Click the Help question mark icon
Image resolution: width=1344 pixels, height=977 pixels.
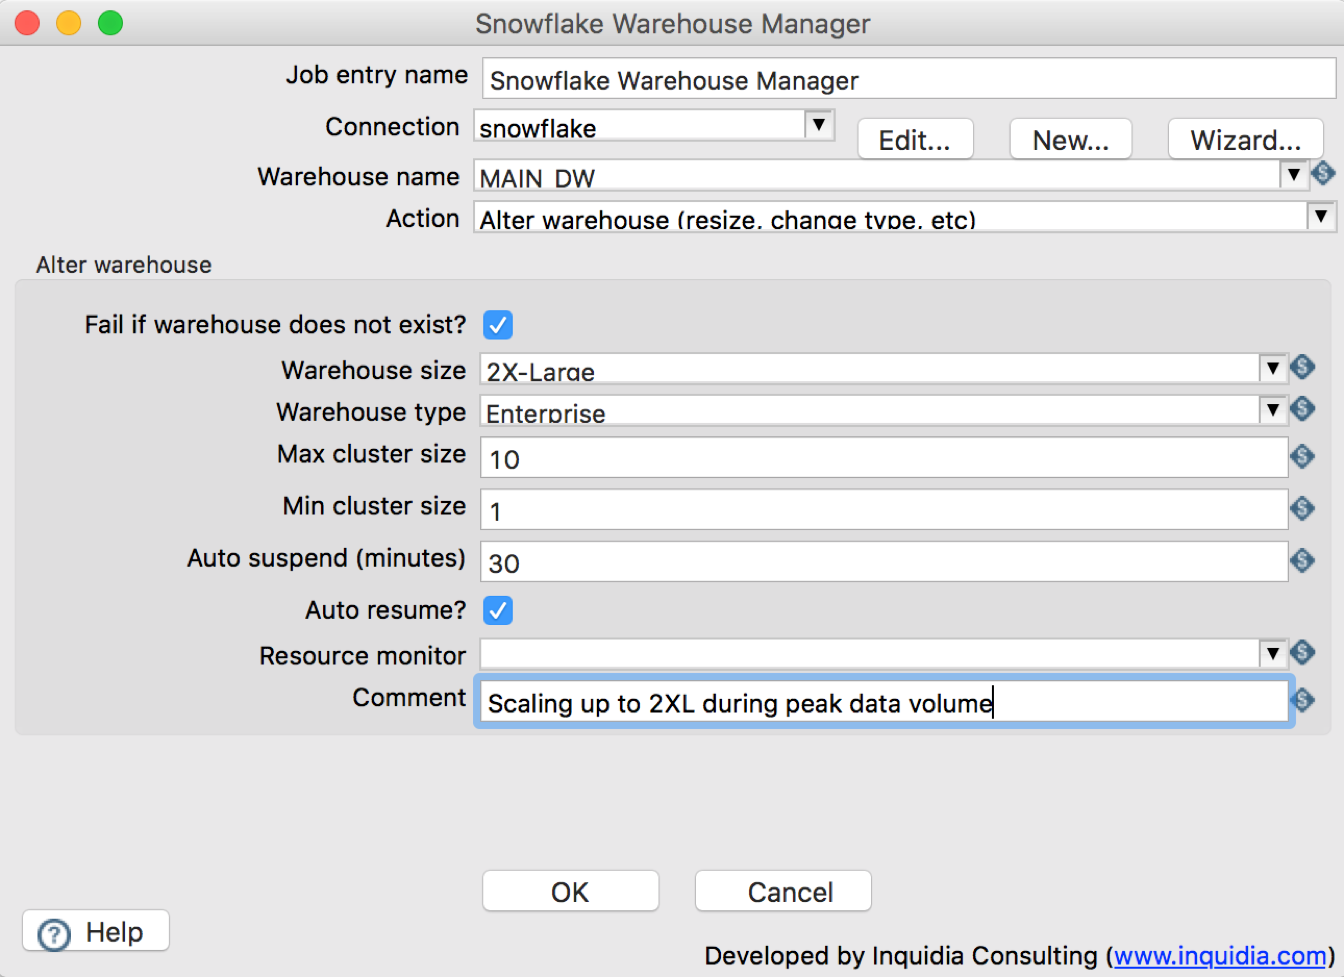(54, 934)
